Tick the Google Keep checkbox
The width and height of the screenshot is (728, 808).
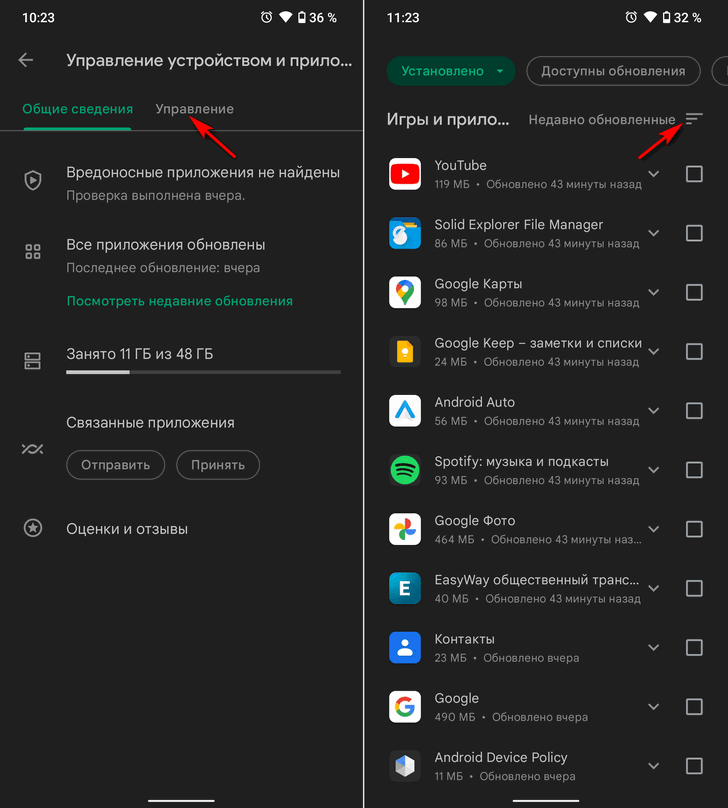tap(694, 351)
